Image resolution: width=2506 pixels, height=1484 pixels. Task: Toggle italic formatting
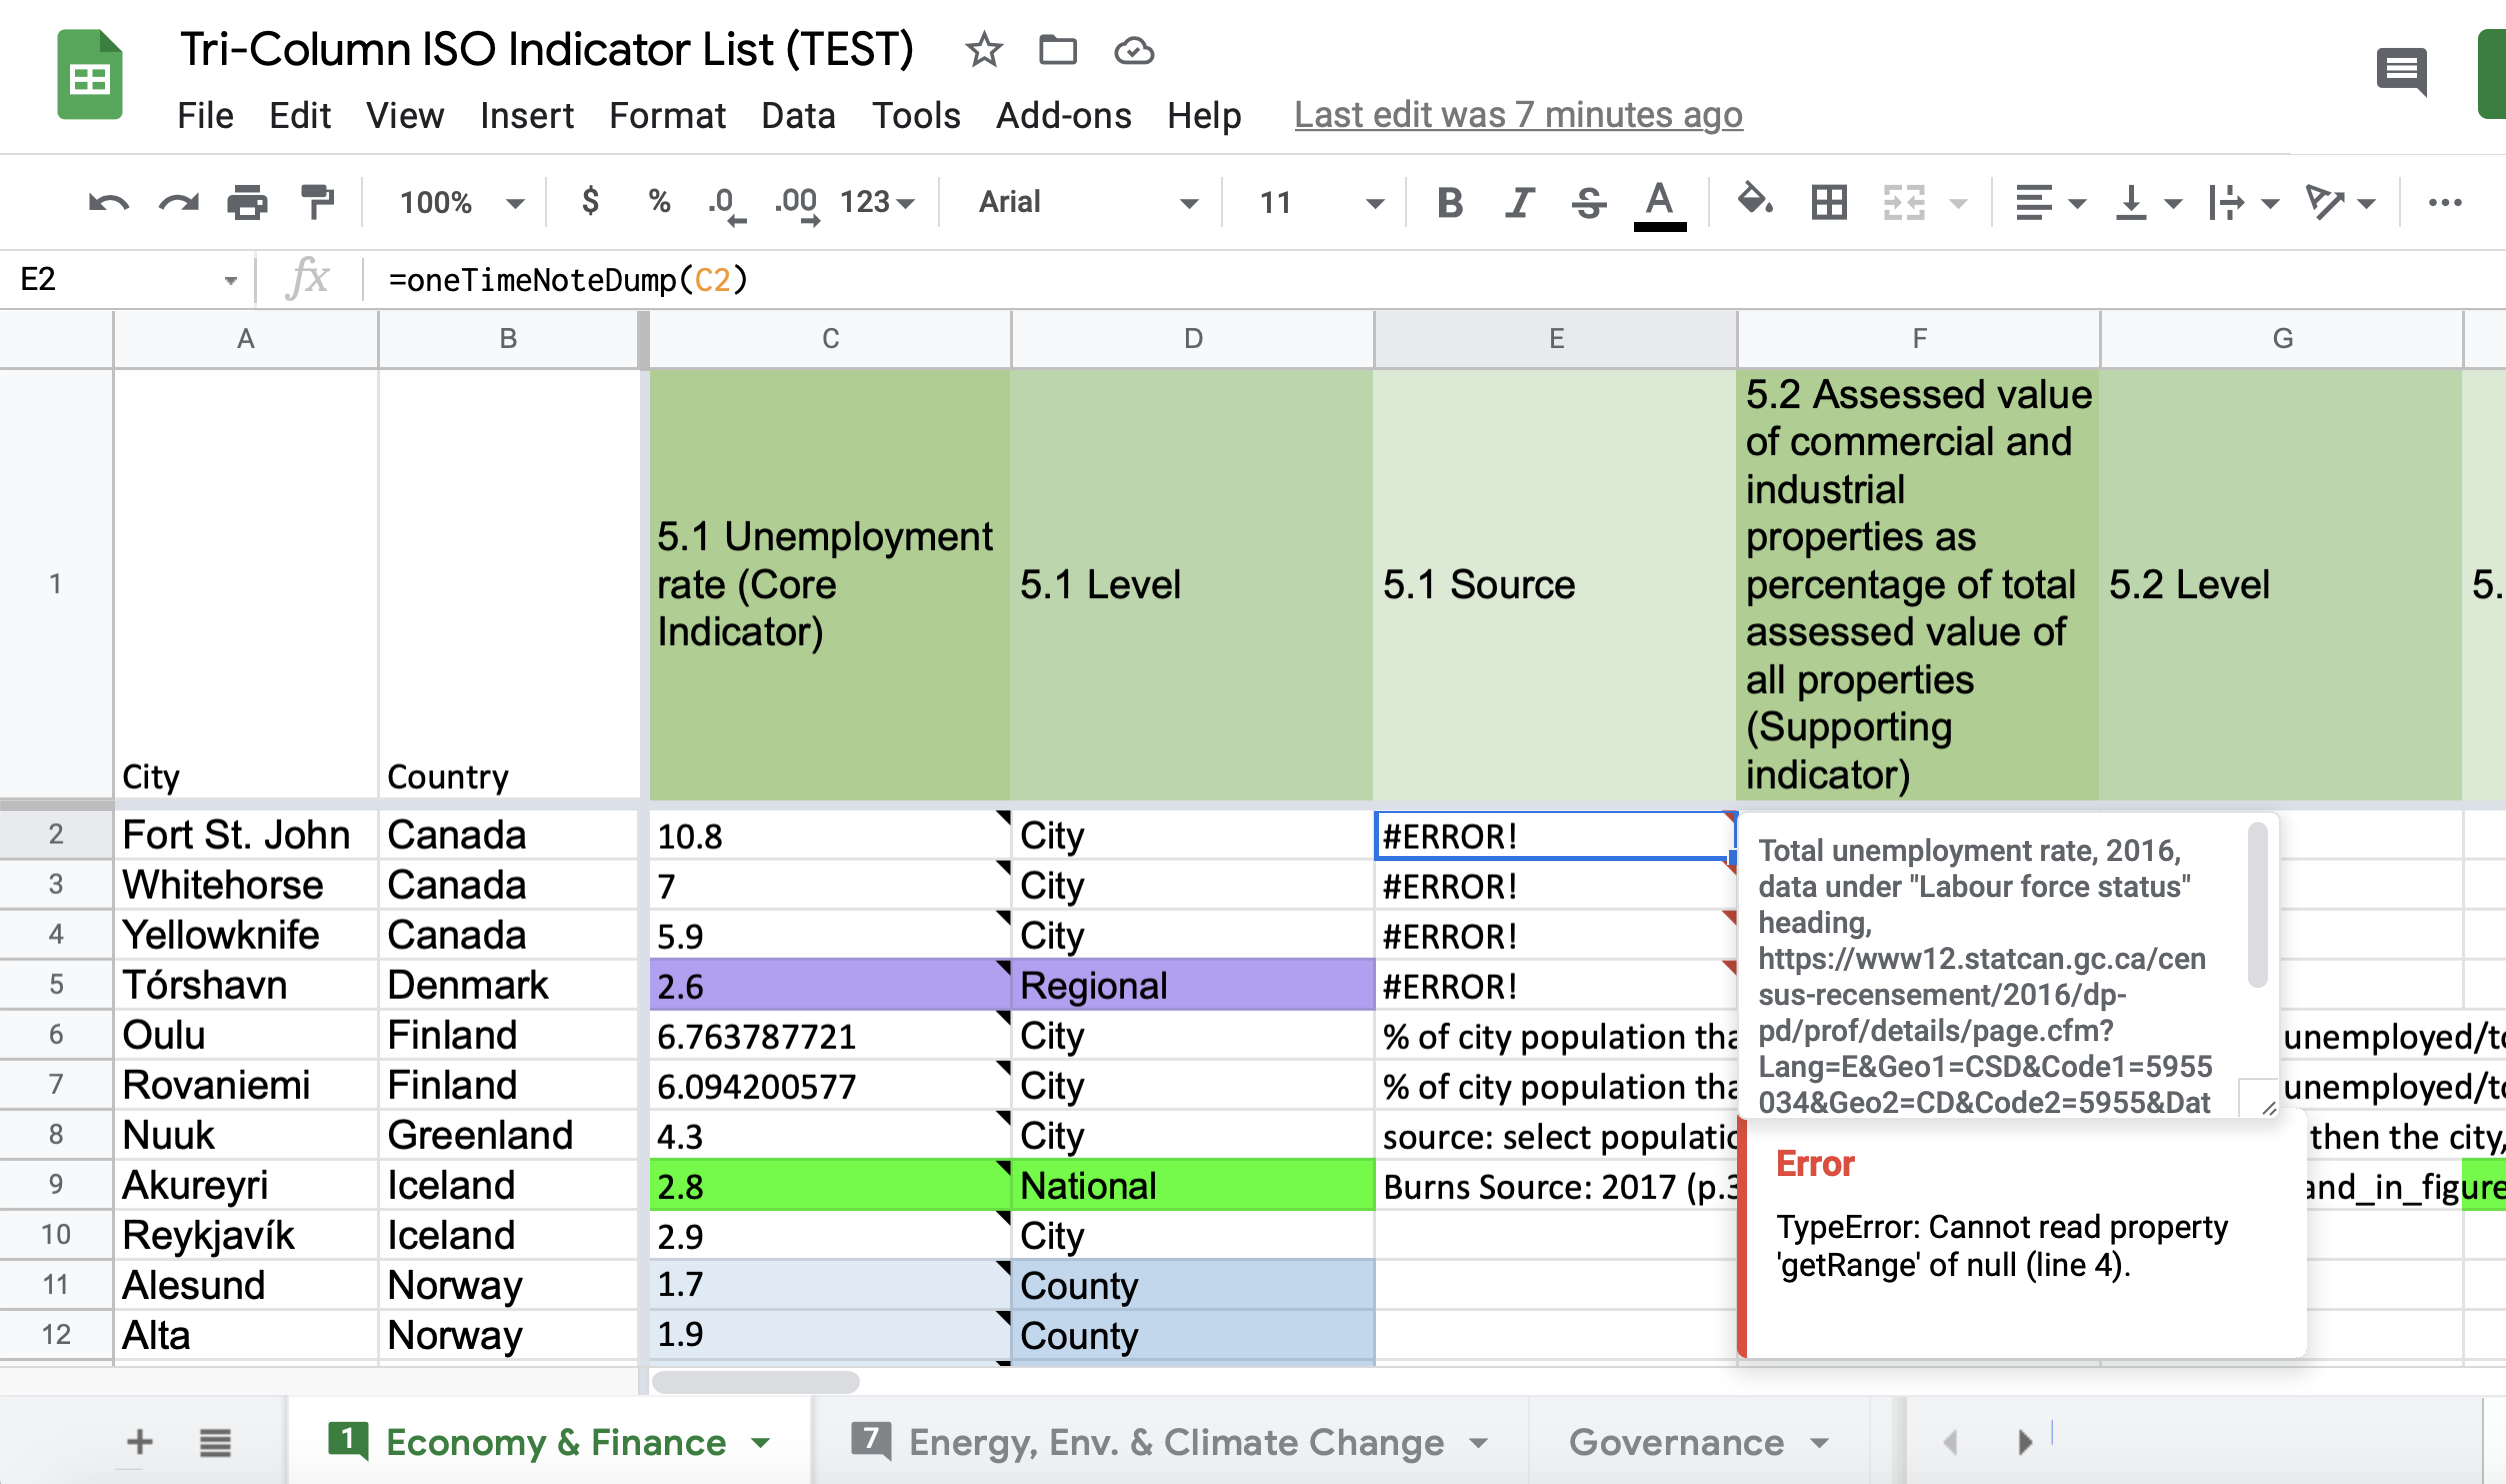pos(1519,203)
